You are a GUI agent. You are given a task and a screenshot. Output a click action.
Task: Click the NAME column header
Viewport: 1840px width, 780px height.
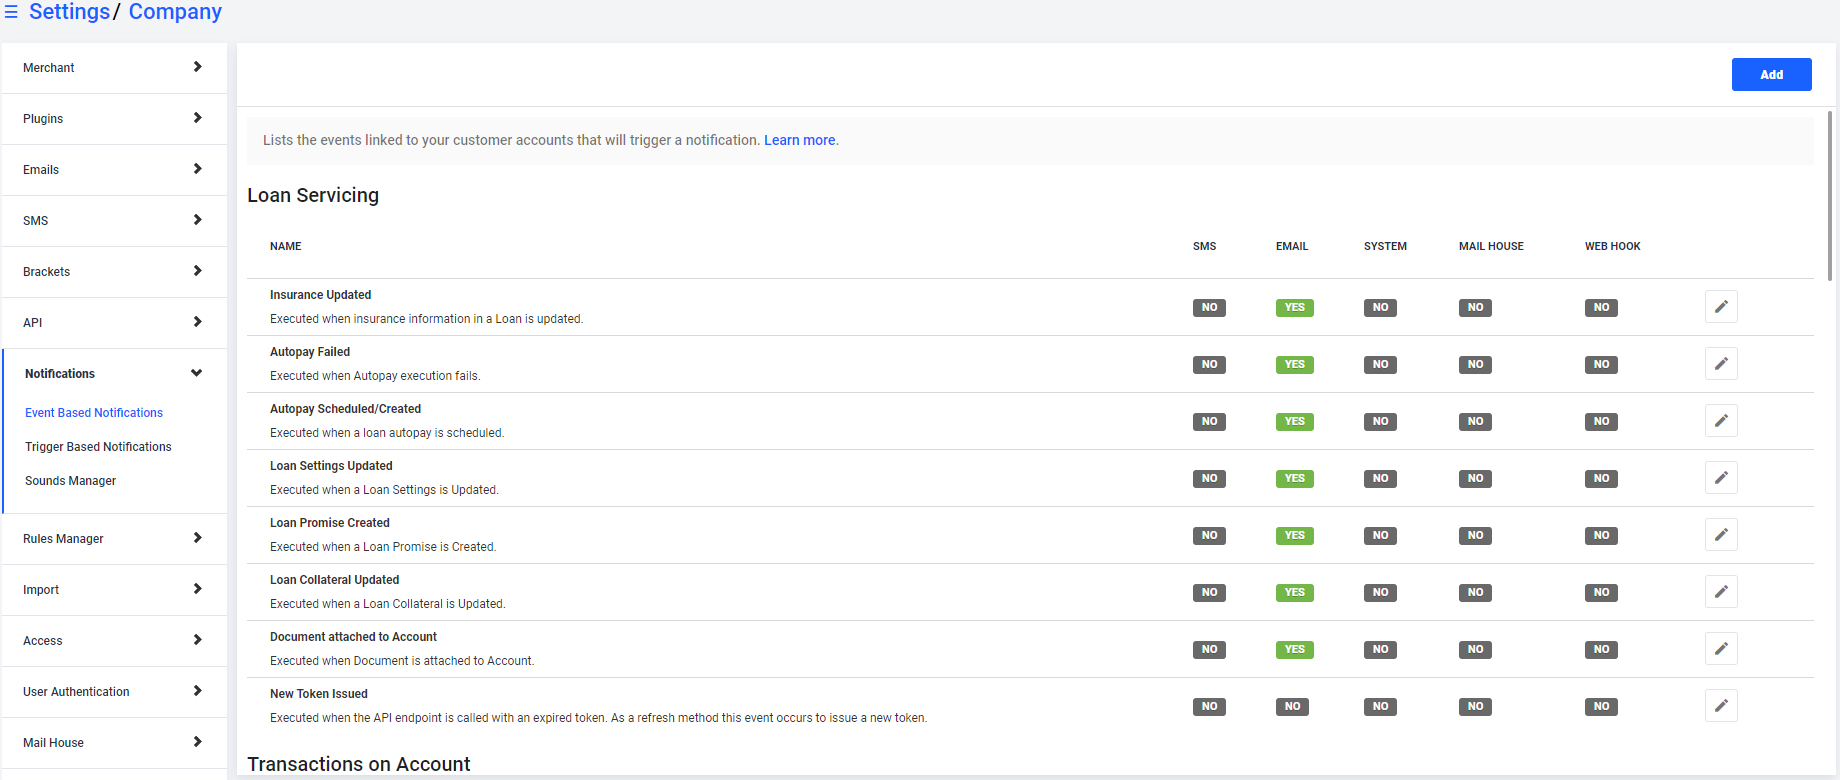click(x=285, y=246)
